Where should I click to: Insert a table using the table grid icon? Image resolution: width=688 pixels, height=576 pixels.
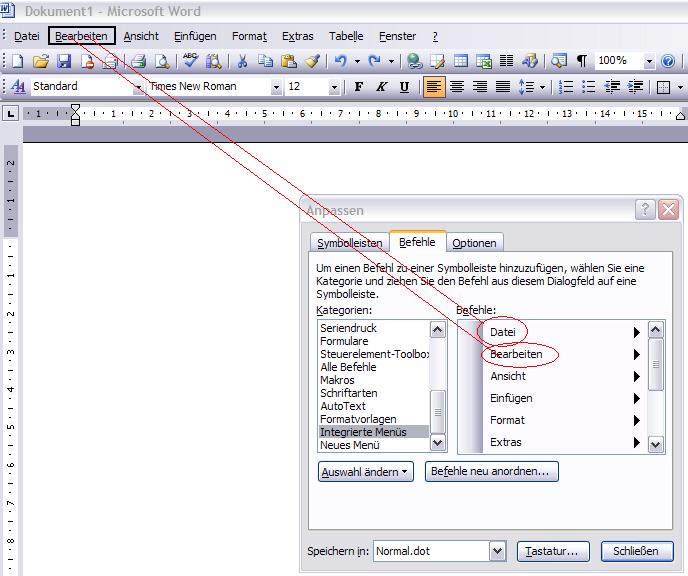(x=460, y=61)
